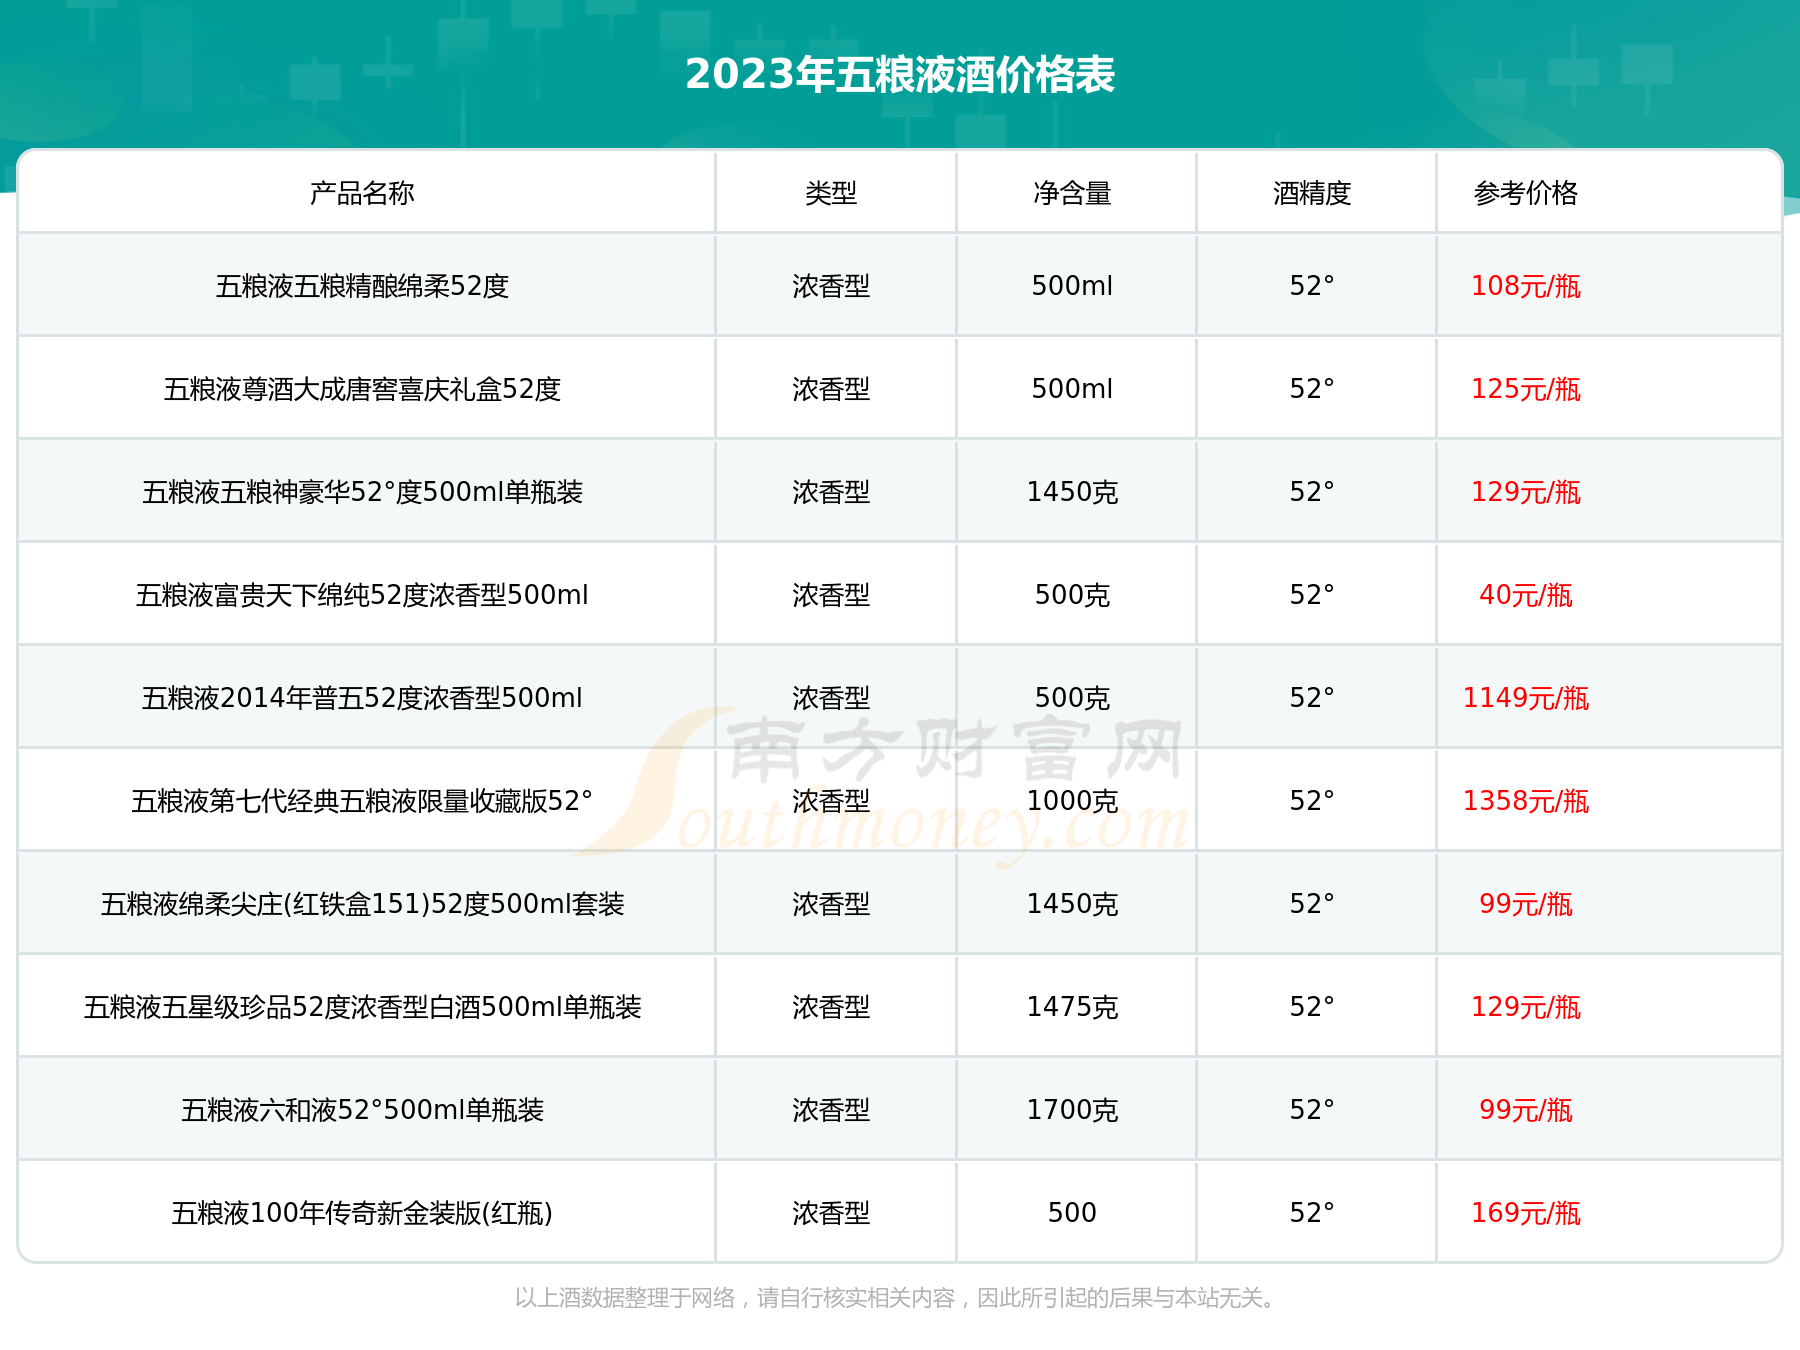Select the 类型 column header
Screen dimensions: 1800x1350
pos(831,193)
